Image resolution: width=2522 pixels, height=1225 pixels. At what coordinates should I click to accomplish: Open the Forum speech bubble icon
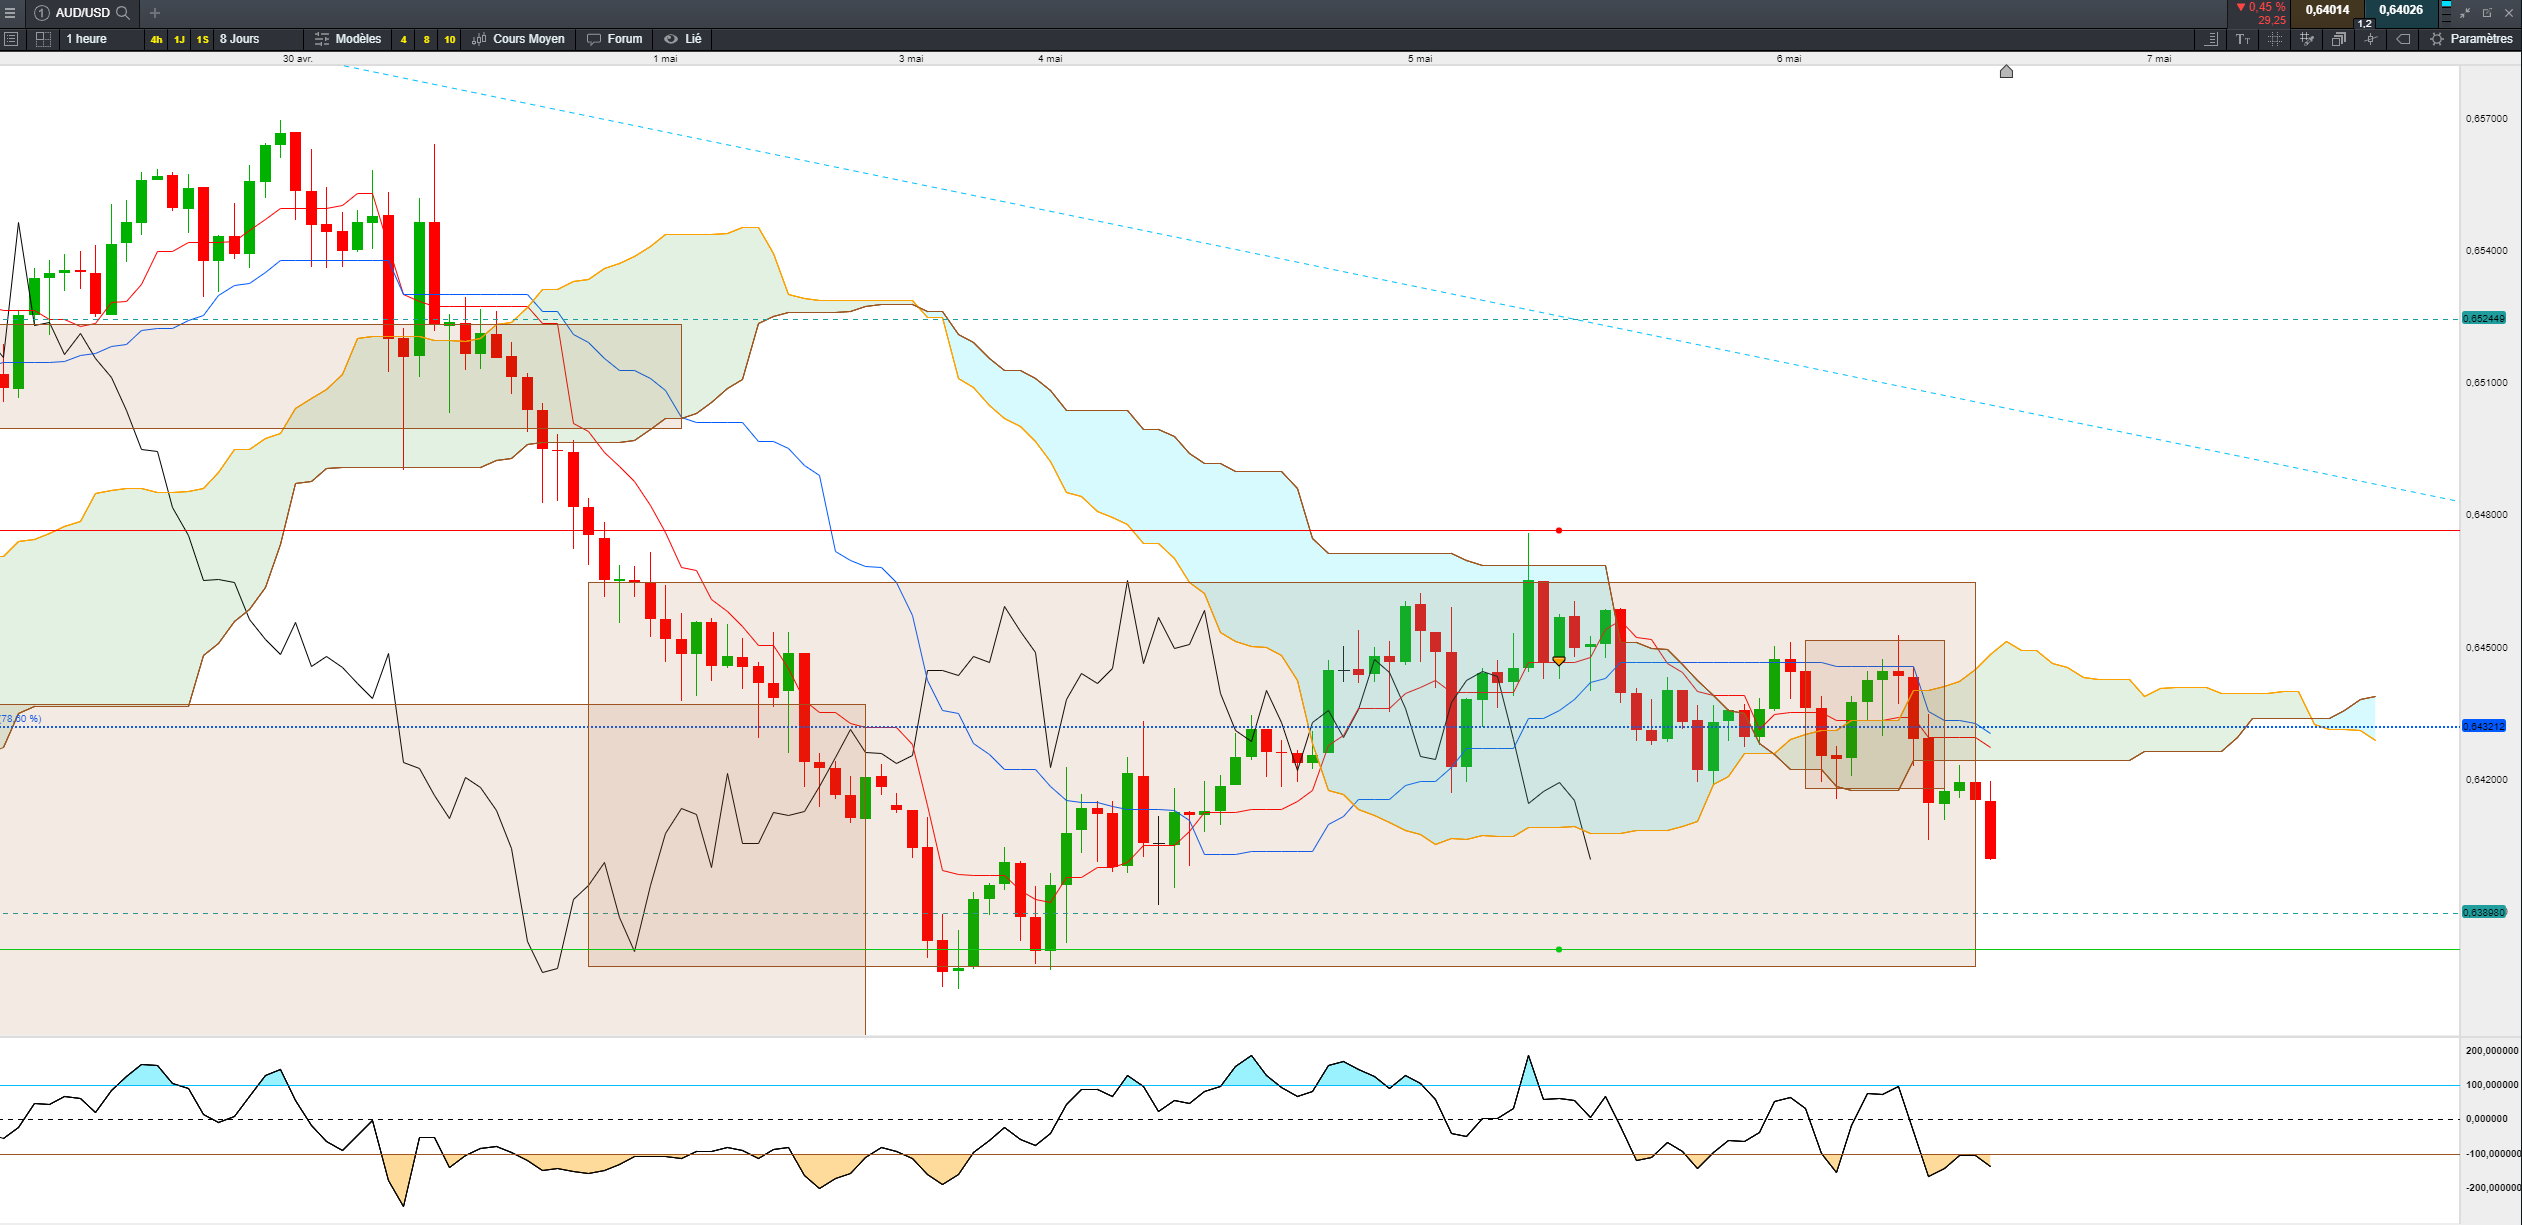pyautogui.click(x=594, y=39)
